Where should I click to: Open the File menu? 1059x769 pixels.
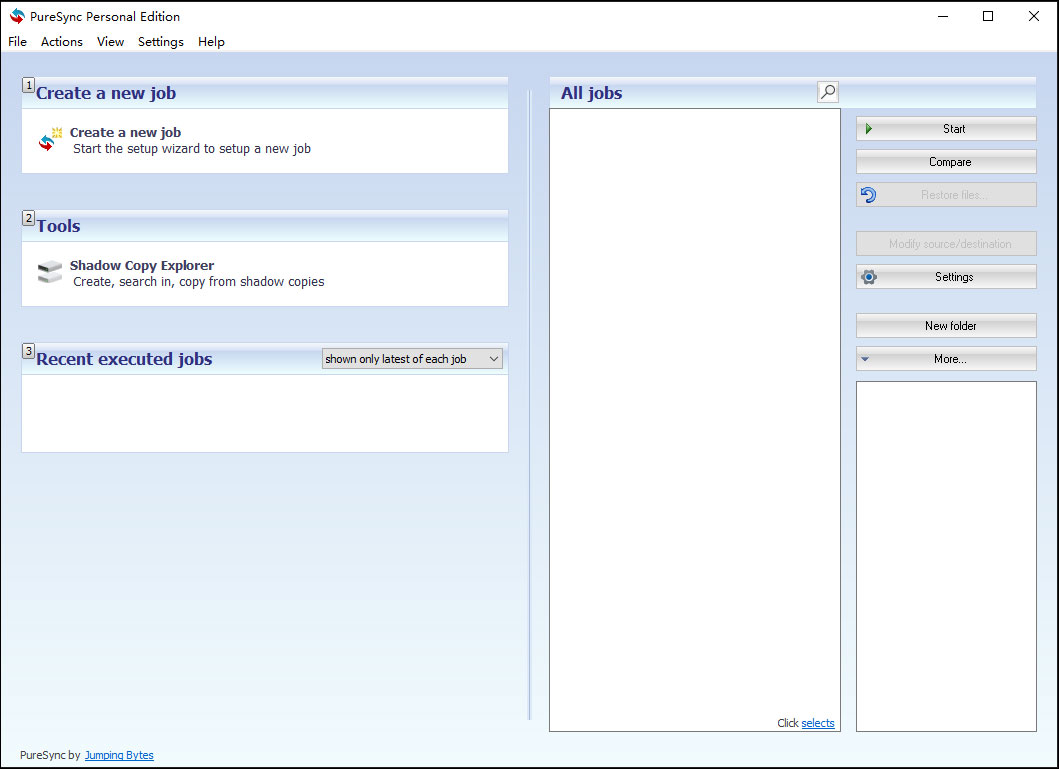point(18,42)
